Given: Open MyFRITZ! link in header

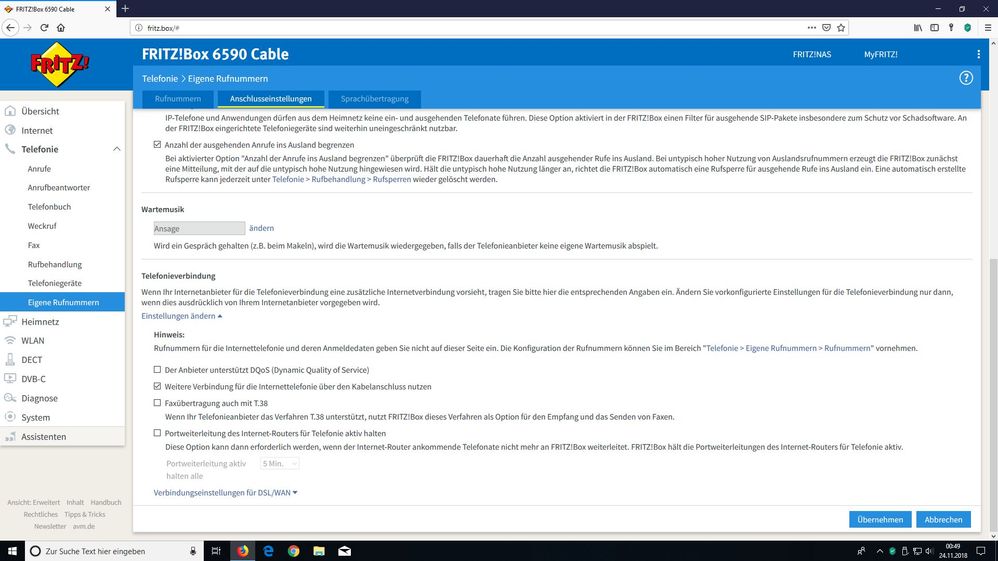Looking at the screenshot, I should 880,54.
